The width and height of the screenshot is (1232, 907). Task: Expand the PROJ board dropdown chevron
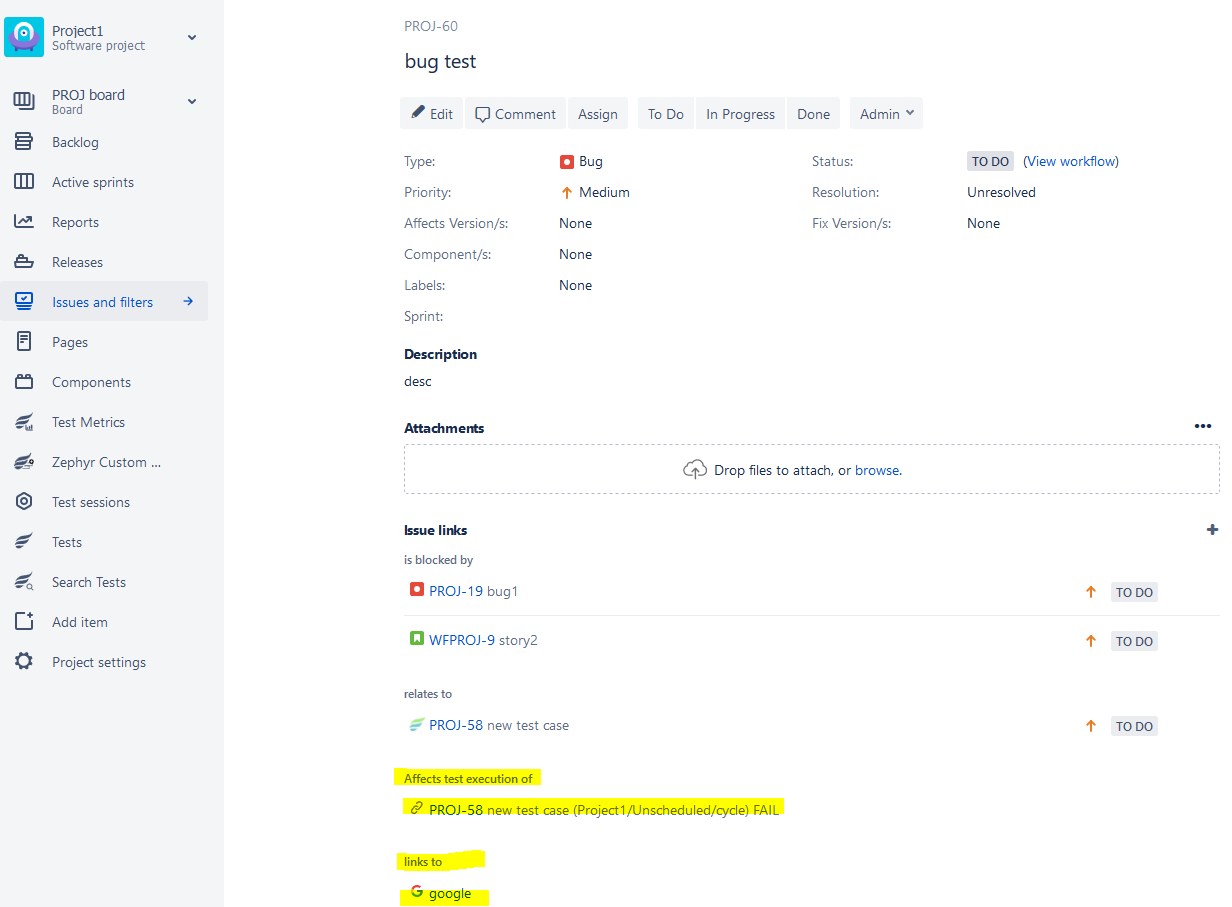click(192, 102)
